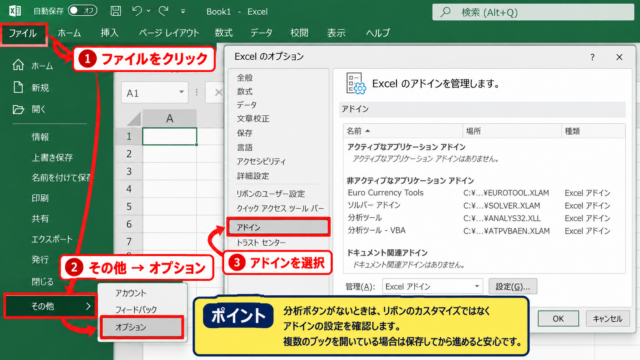The width and height of the screenshot is (640, 360).
Task: Select 全般 in Excel options list
Action: 245,78
